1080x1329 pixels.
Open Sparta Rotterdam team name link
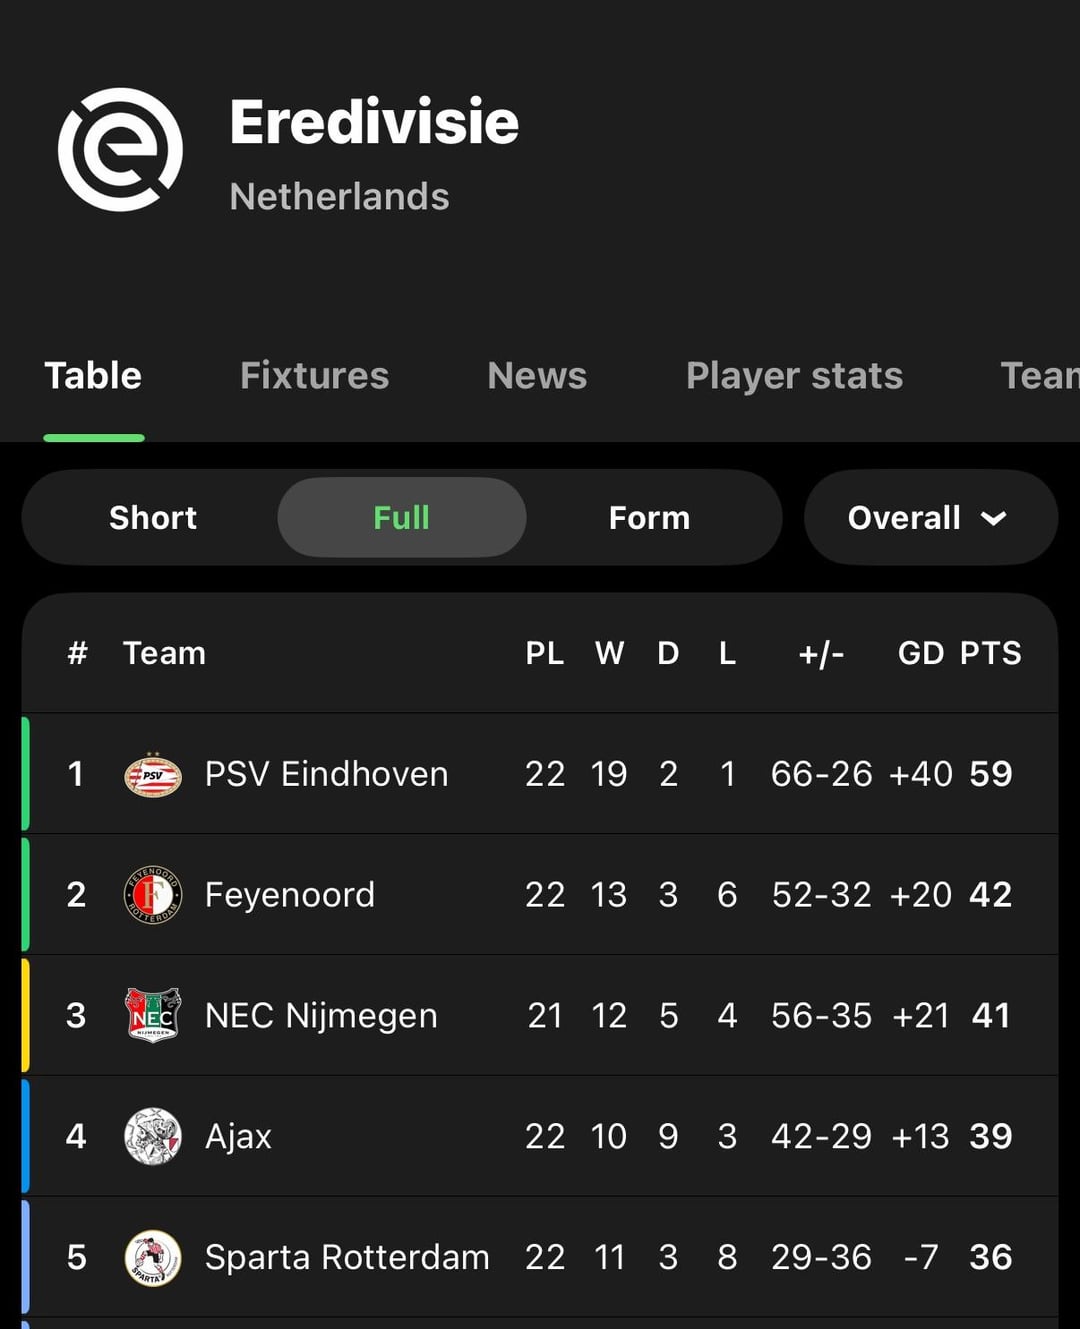pyautogui.click(x=347, y=1258)
